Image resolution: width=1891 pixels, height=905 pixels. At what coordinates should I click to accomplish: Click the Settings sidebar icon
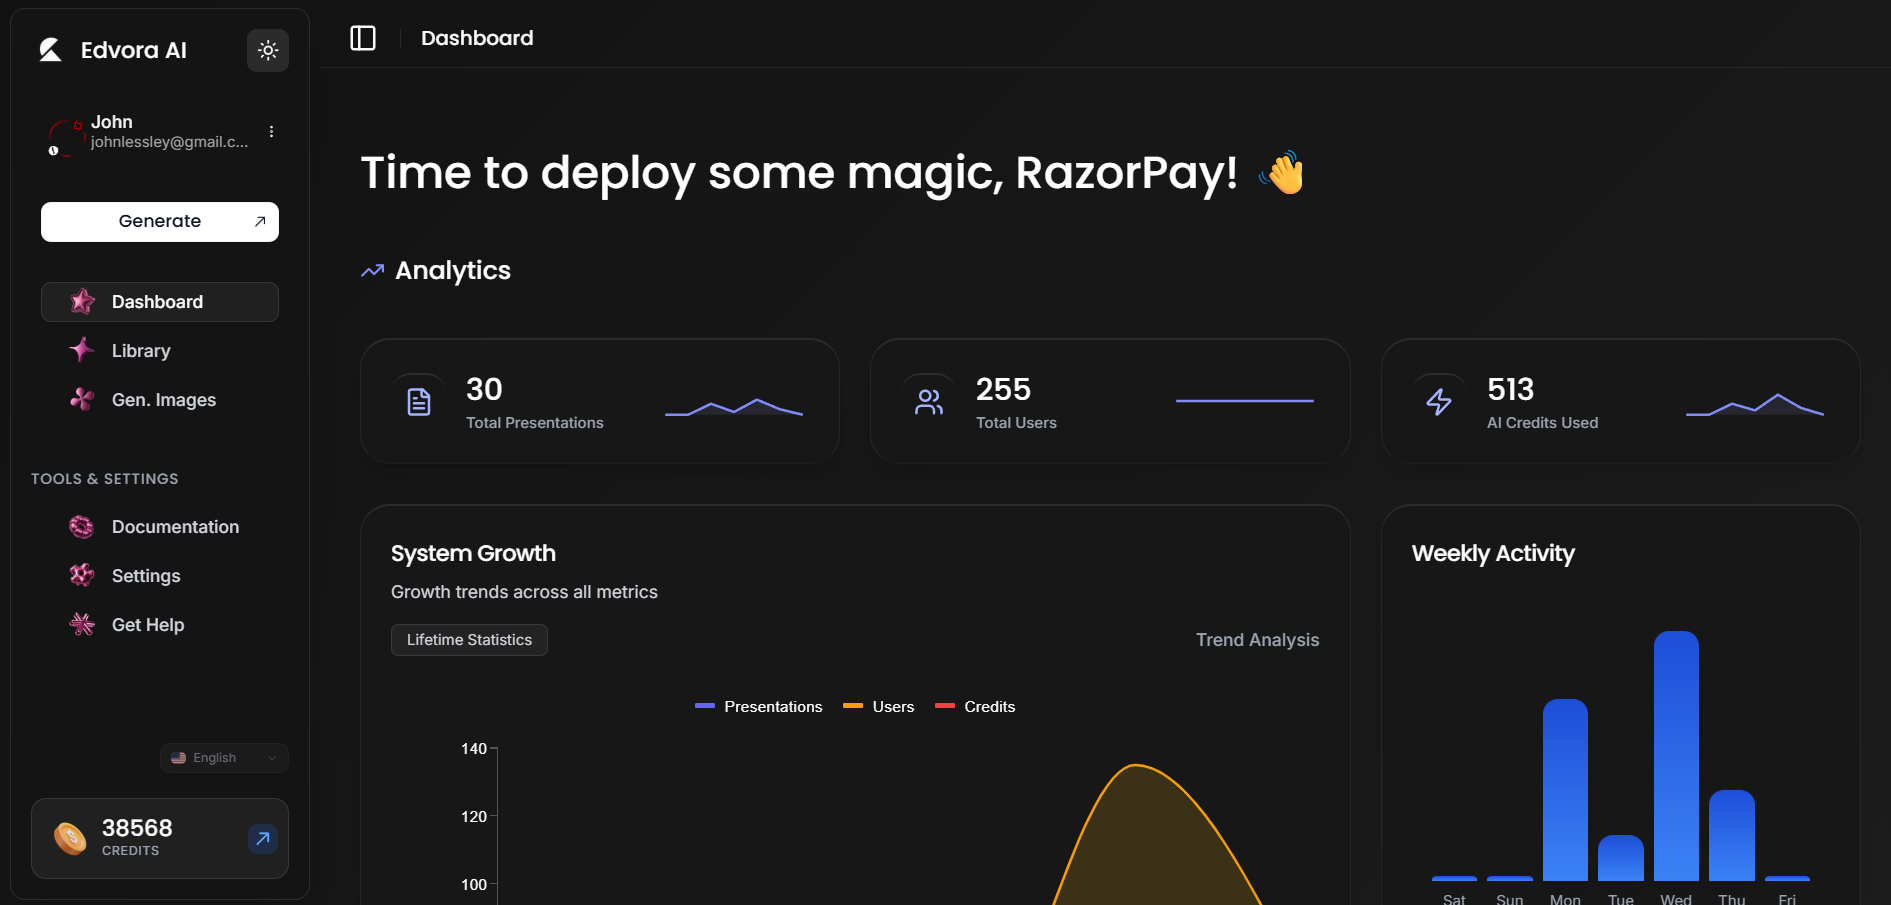[x=82, y=575]
